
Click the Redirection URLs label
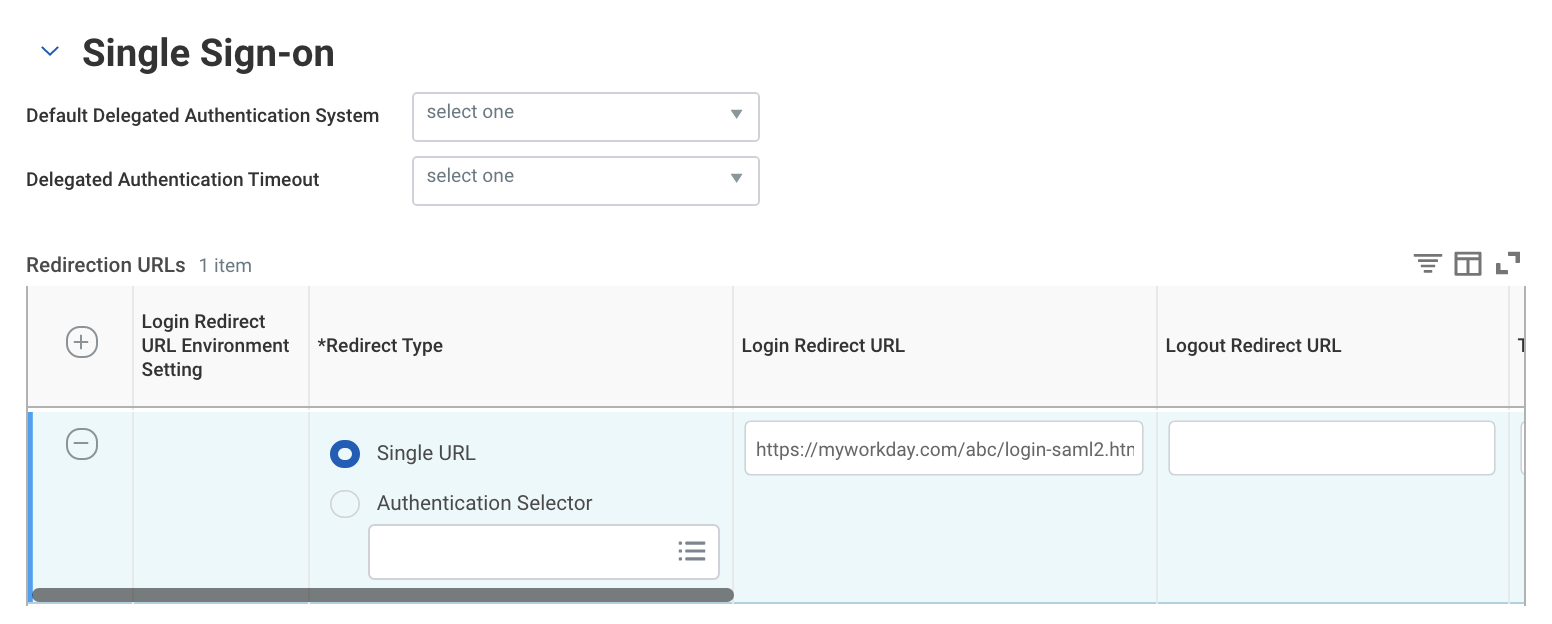[x=105, y=265]
